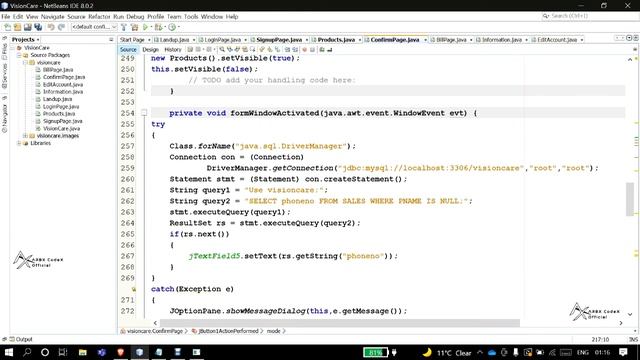This screenshot has height=360, width=640.
Task: Click the Redo toolbar icon
Action: (x=61, y=27)
